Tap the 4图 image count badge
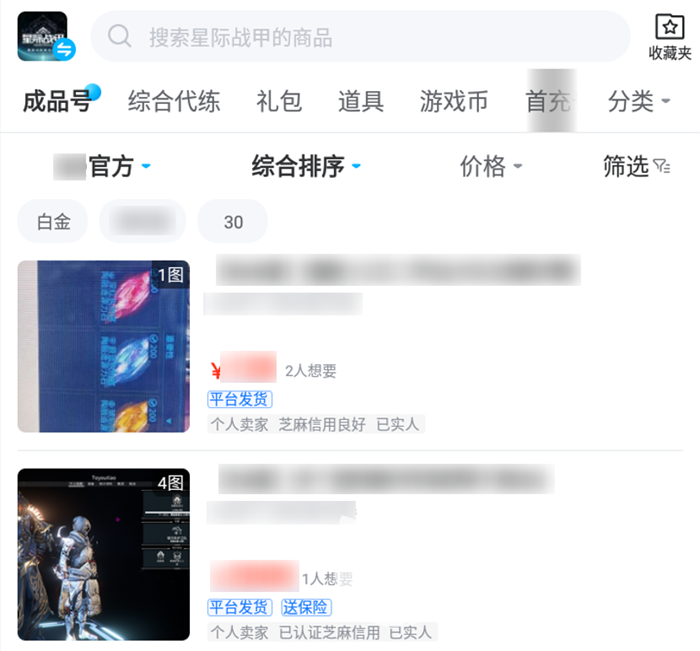Viewport: 700px width, 651px height. [x=171, y=482]
